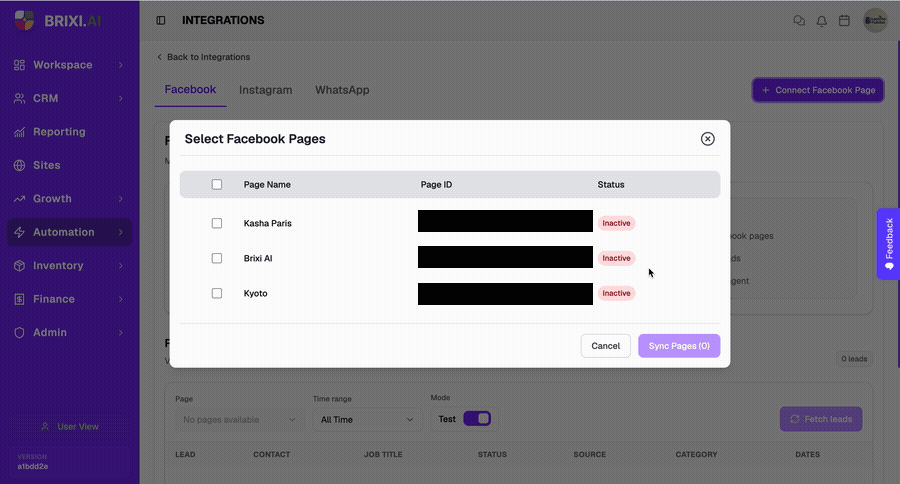
Task: Switch to the Facebook tab
Action: pyautogui.click(x=190, y=90)
